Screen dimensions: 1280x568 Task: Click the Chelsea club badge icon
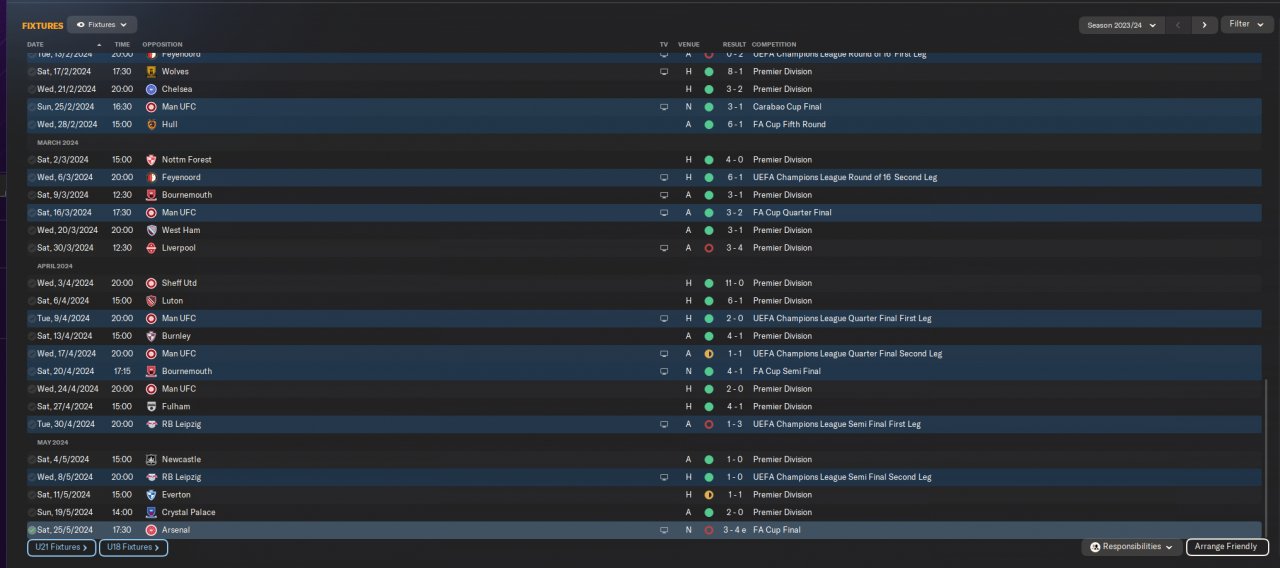click(152, 89)
